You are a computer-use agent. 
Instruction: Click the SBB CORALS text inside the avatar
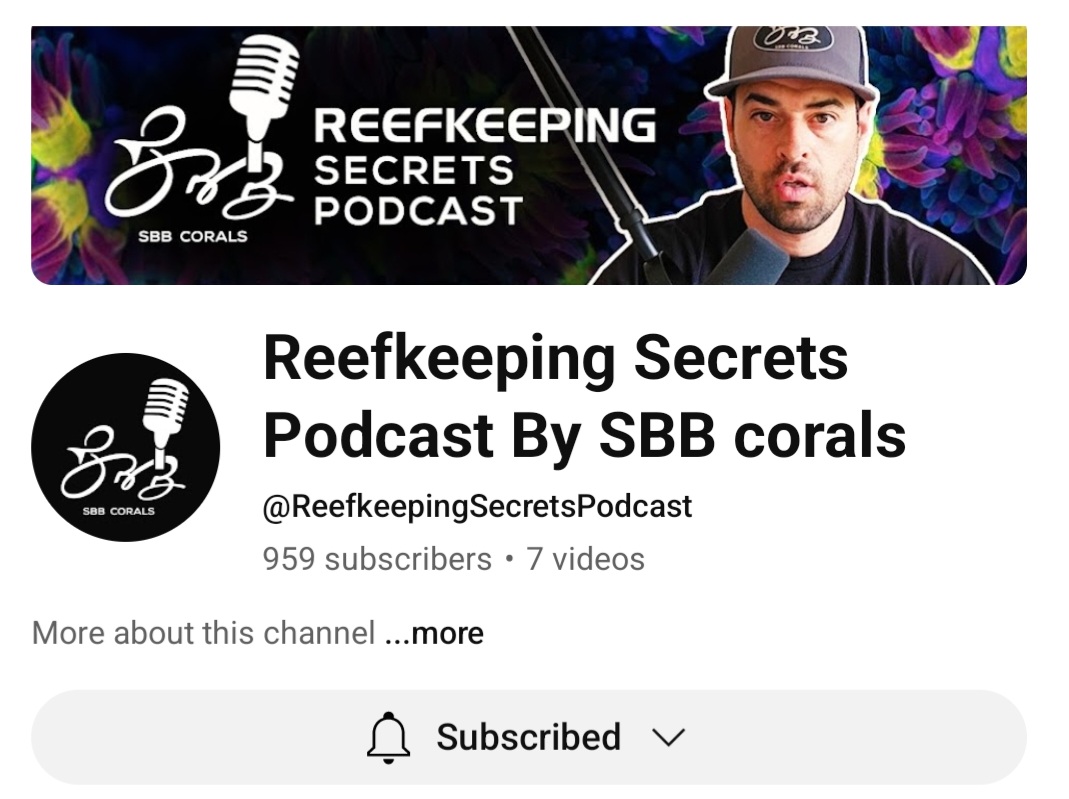click(119, 511)
